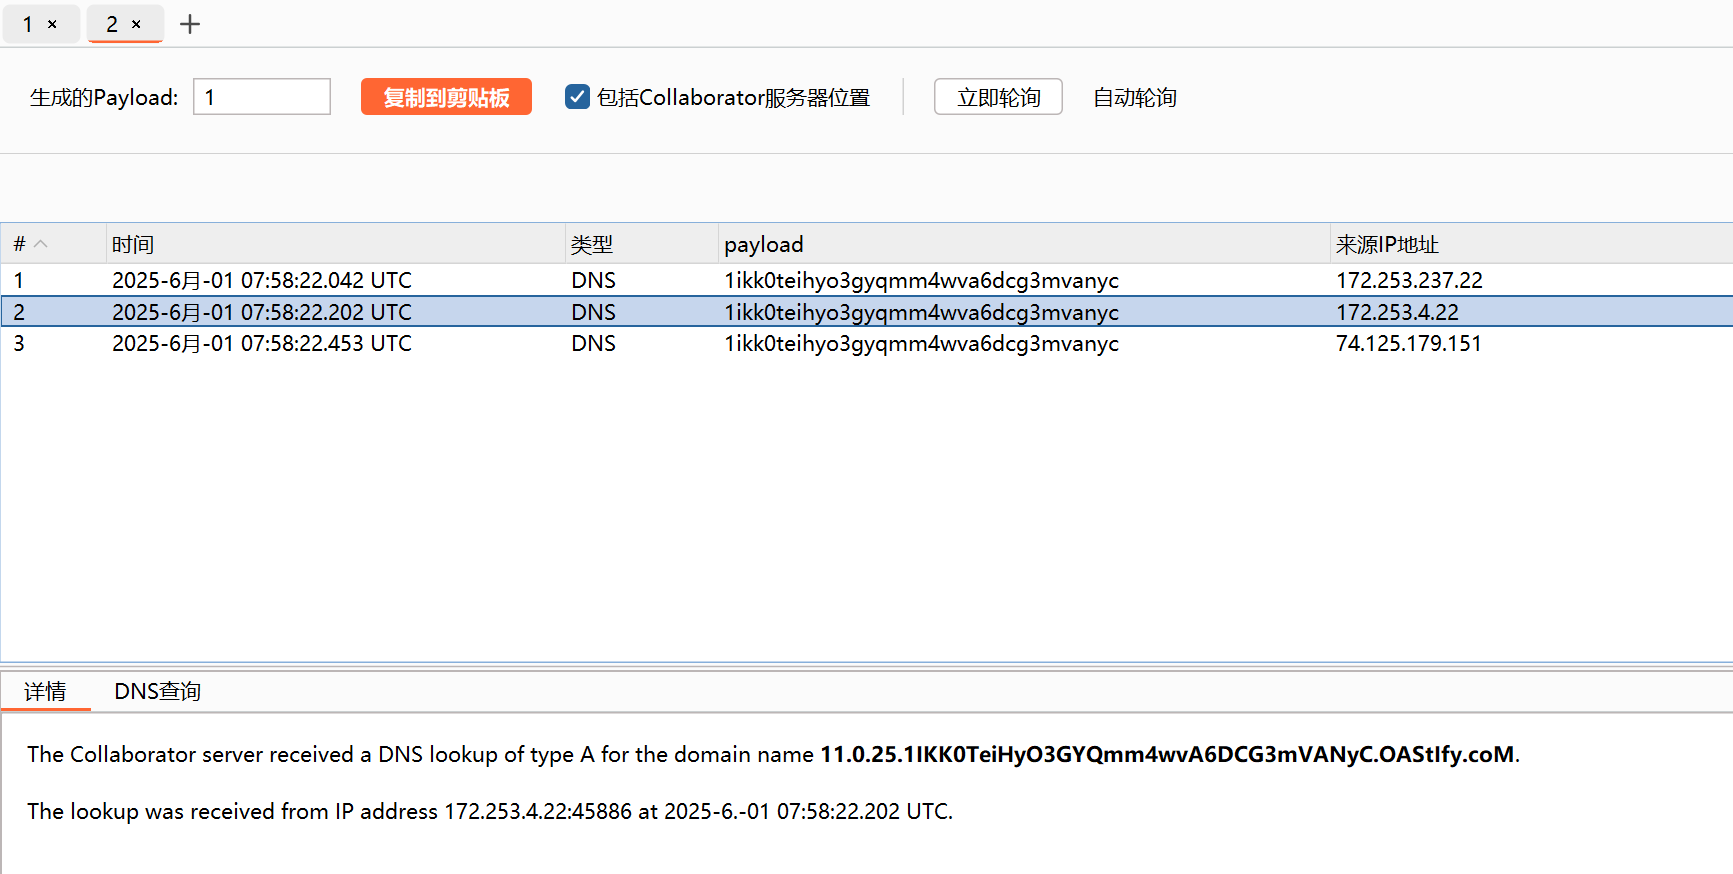Sort by payload column header
Screen dimensions: 1733x874
coord(763,244)
